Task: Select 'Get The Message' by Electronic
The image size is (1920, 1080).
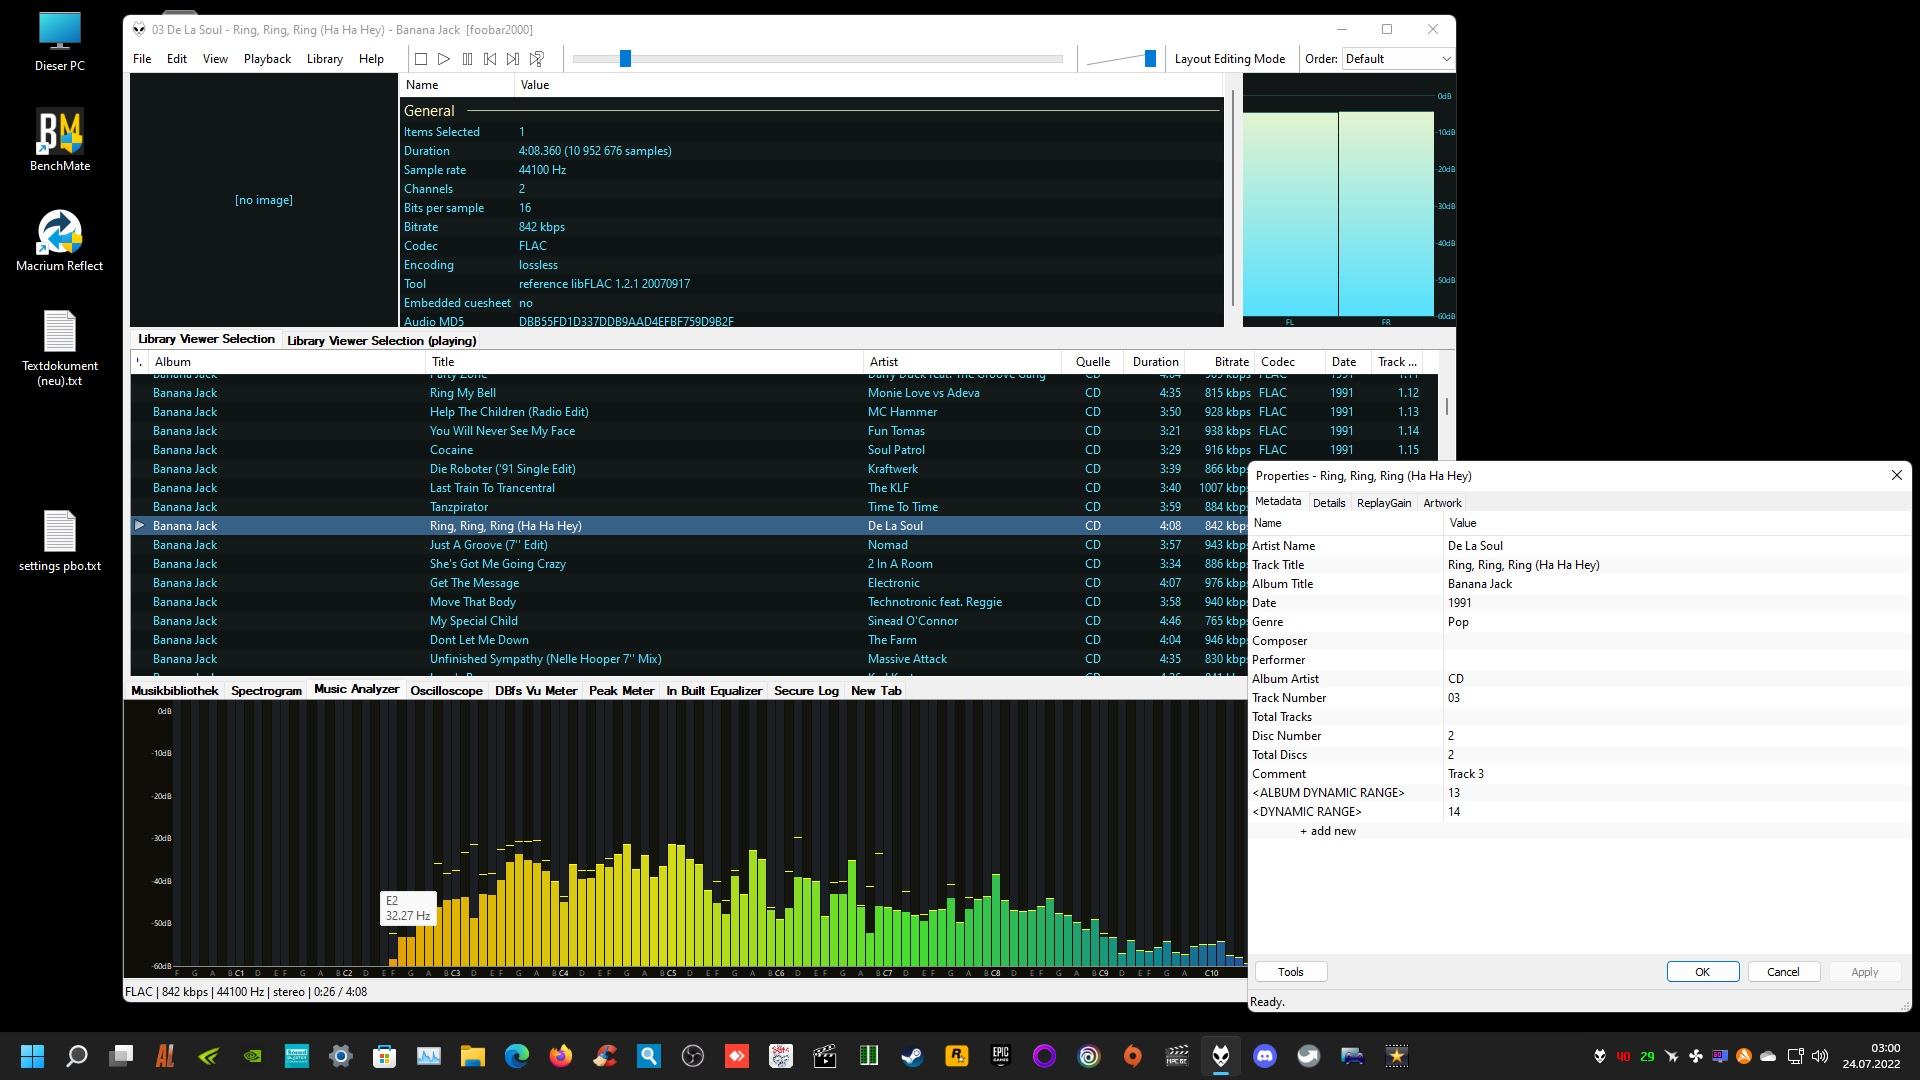Action: (x=690, y=583)
